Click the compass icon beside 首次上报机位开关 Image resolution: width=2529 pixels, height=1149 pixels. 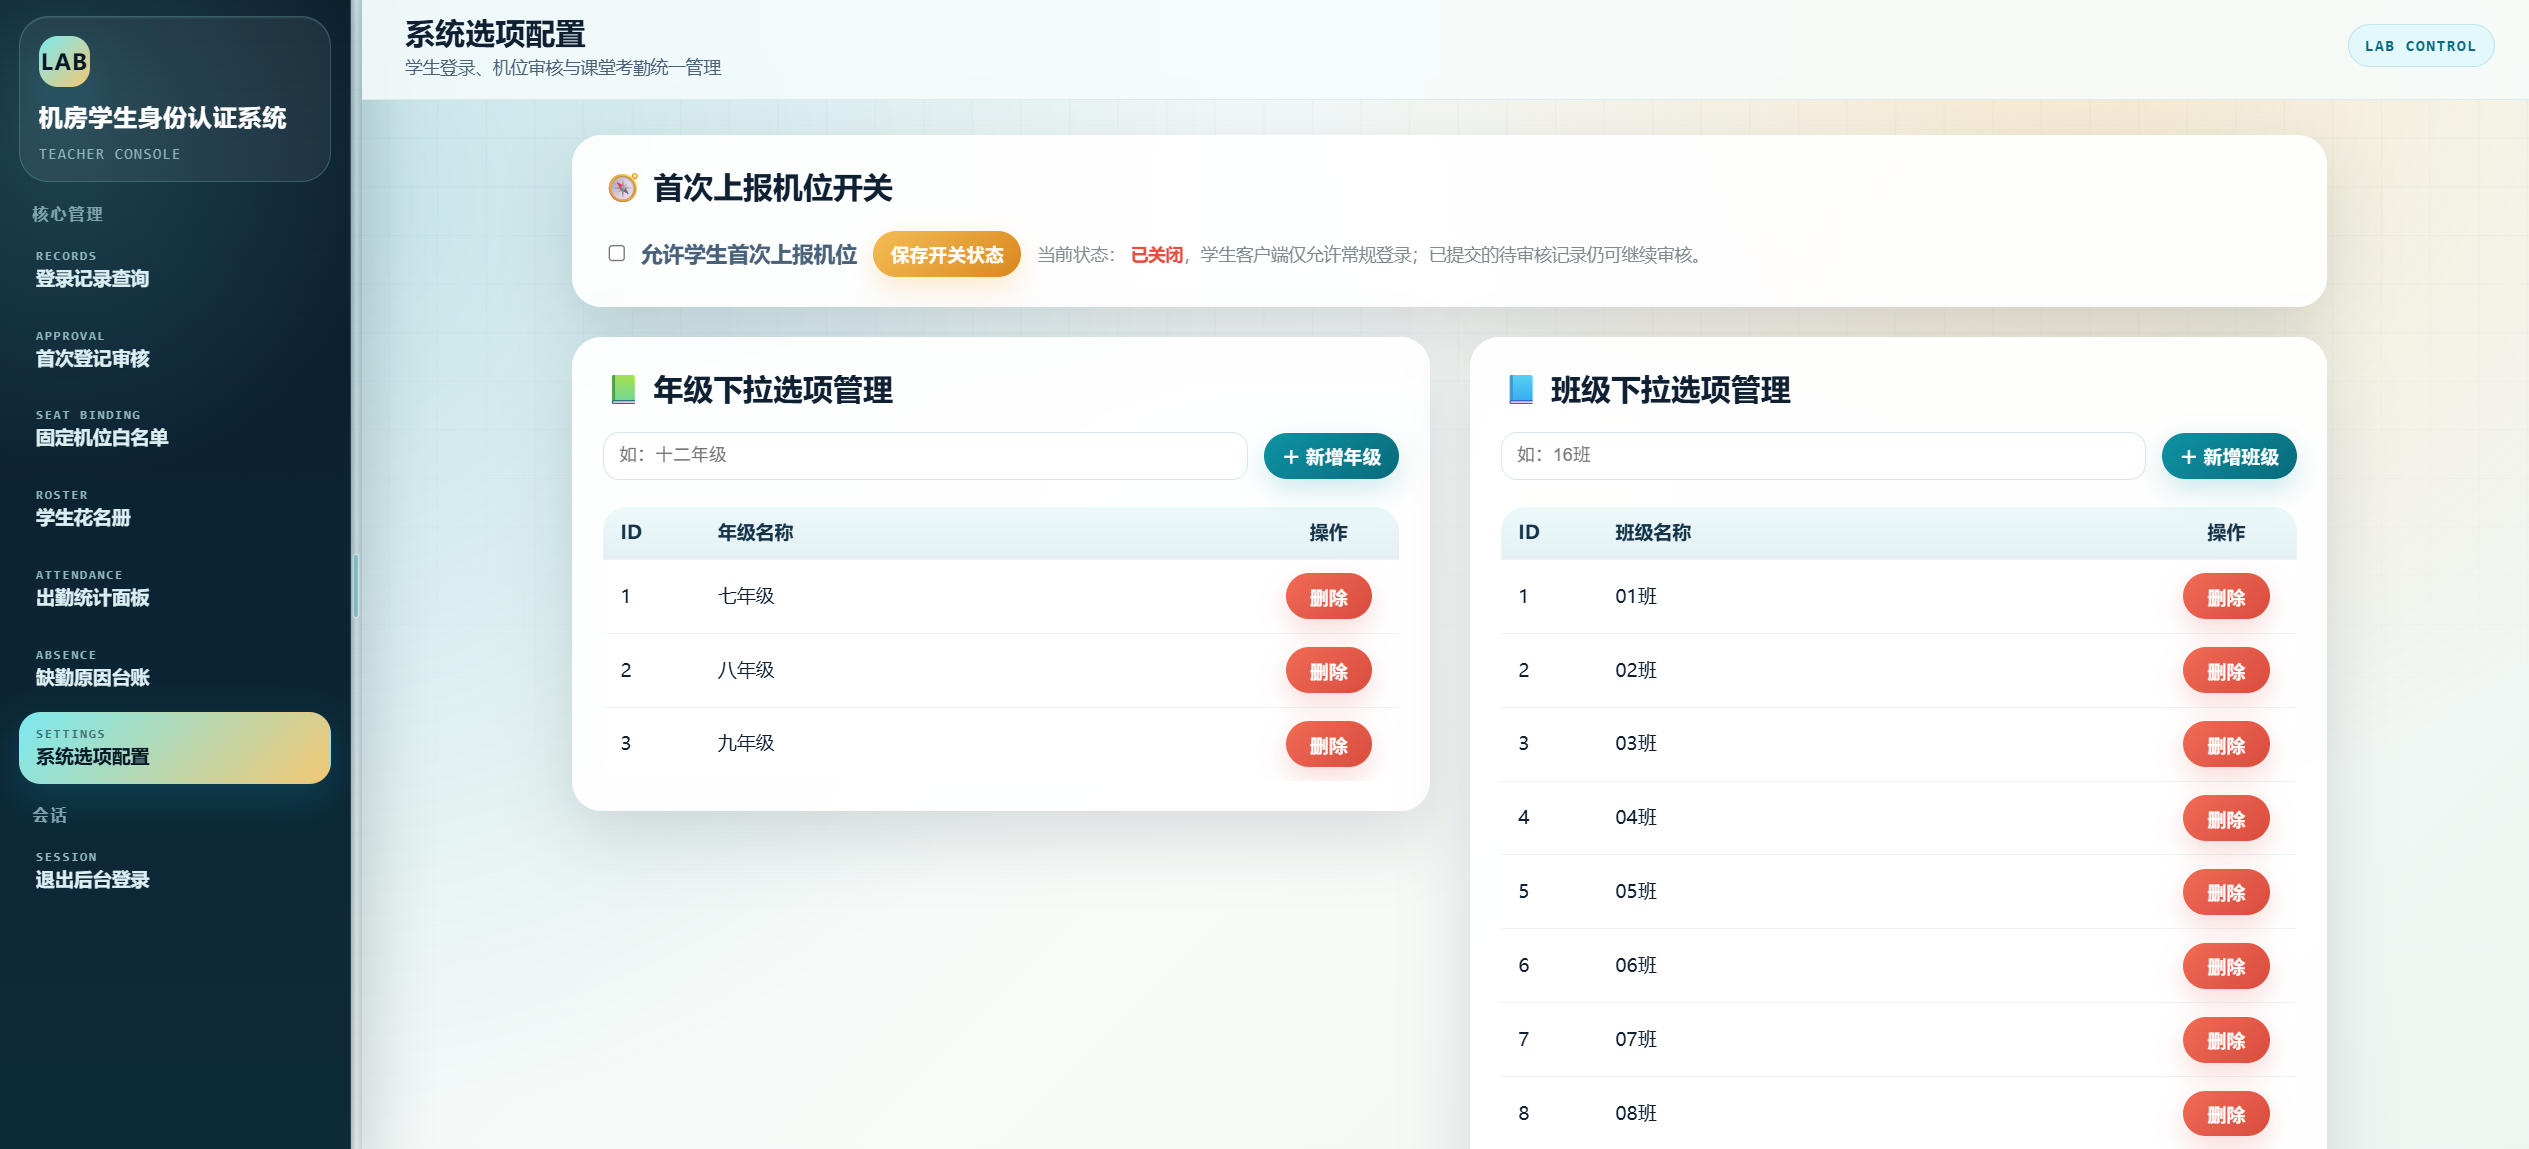(x=623, y=187)
